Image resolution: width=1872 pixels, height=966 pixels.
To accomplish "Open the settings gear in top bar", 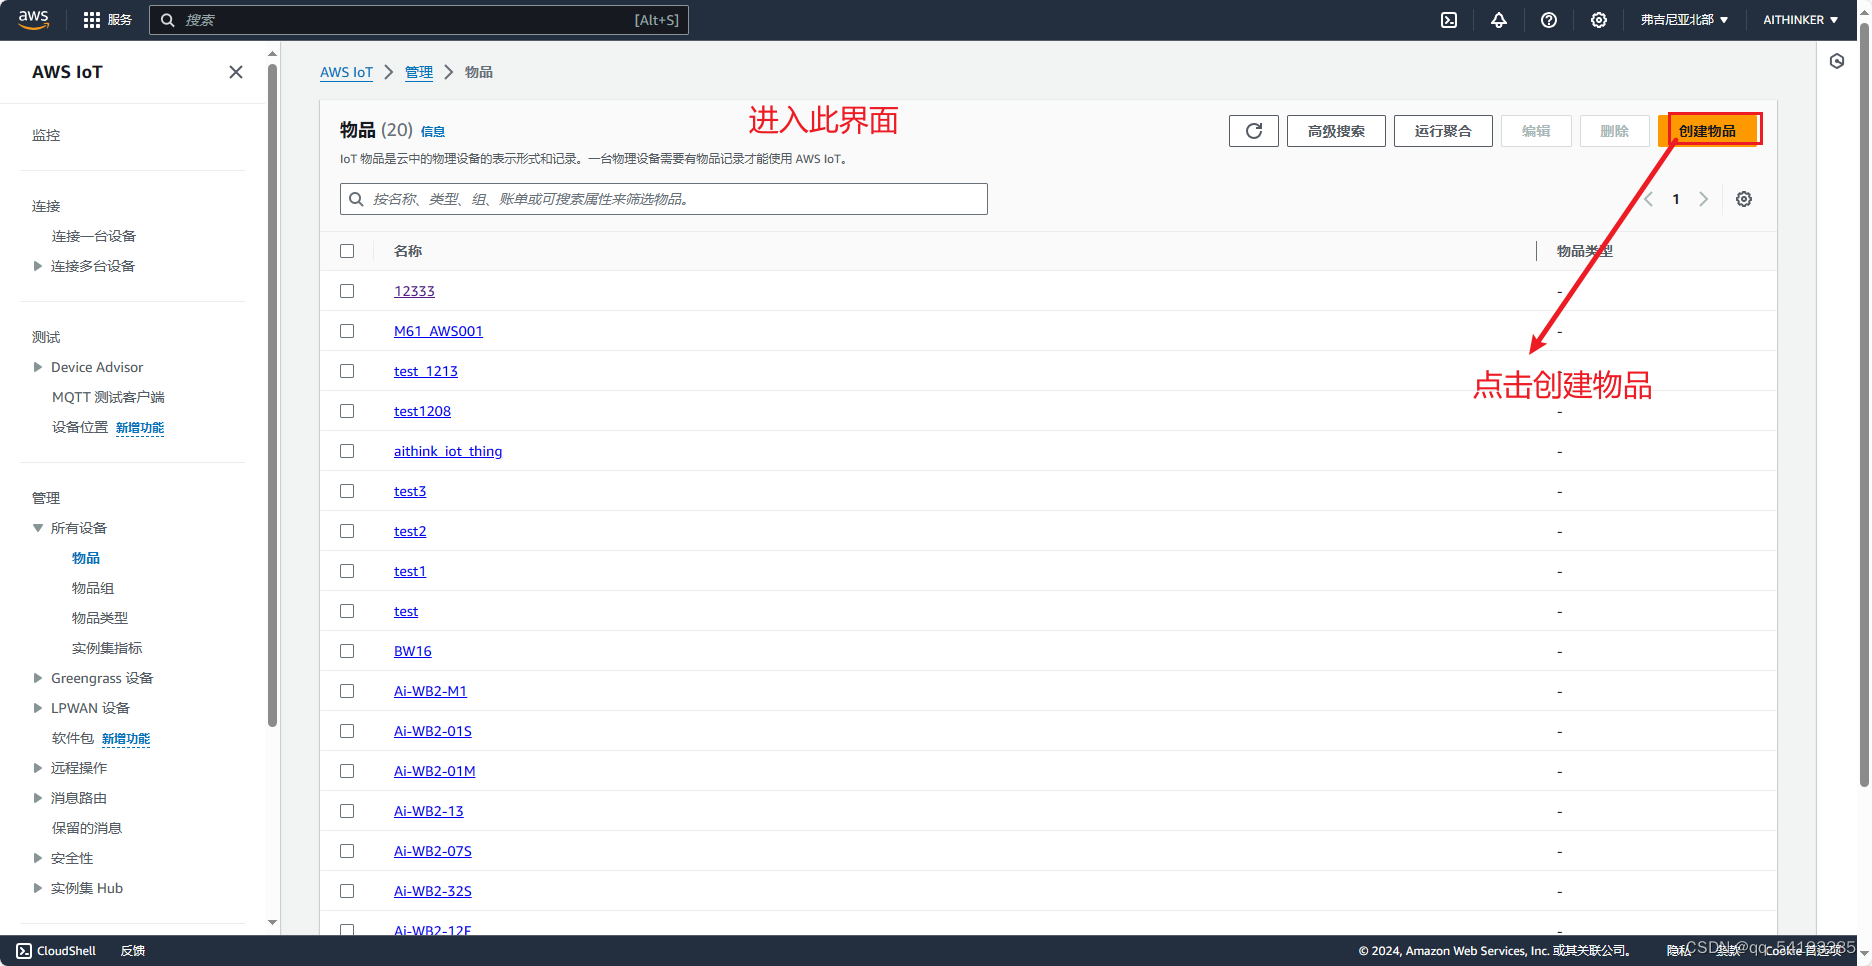I will pyautogui.click(x=1599, y=20).
